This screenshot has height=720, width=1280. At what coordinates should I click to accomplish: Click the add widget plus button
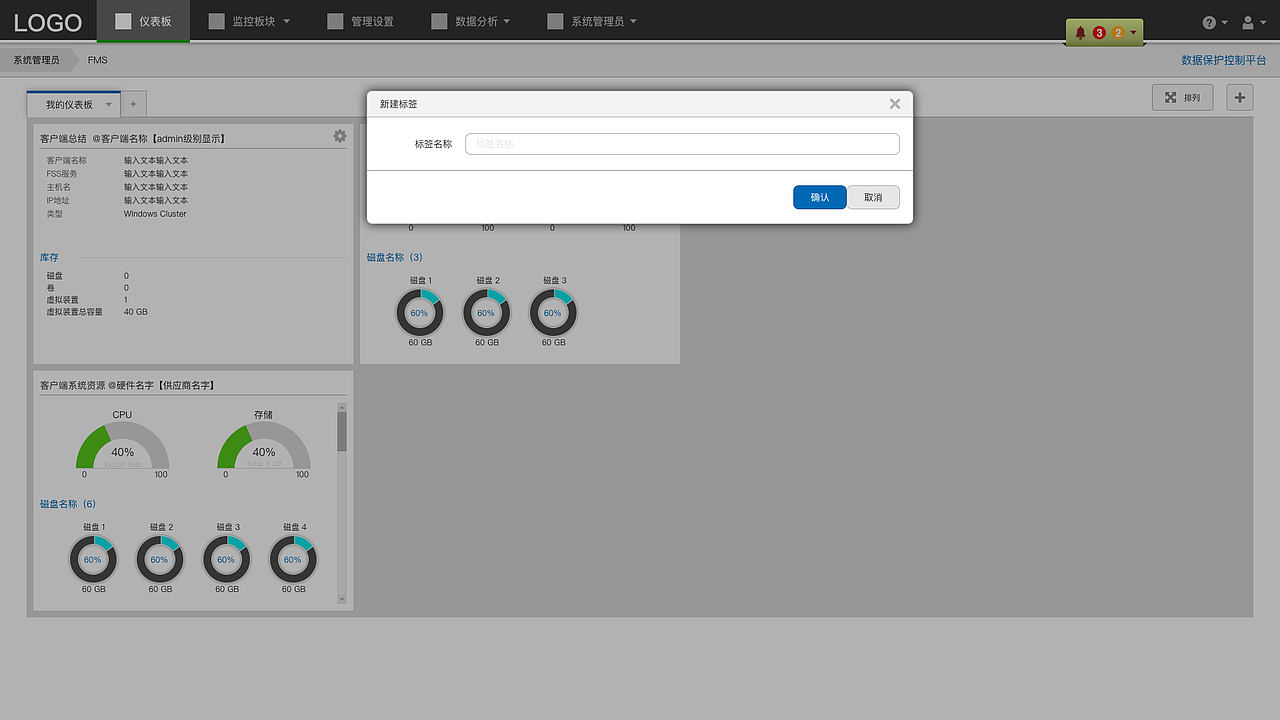tap(1240, 97)
